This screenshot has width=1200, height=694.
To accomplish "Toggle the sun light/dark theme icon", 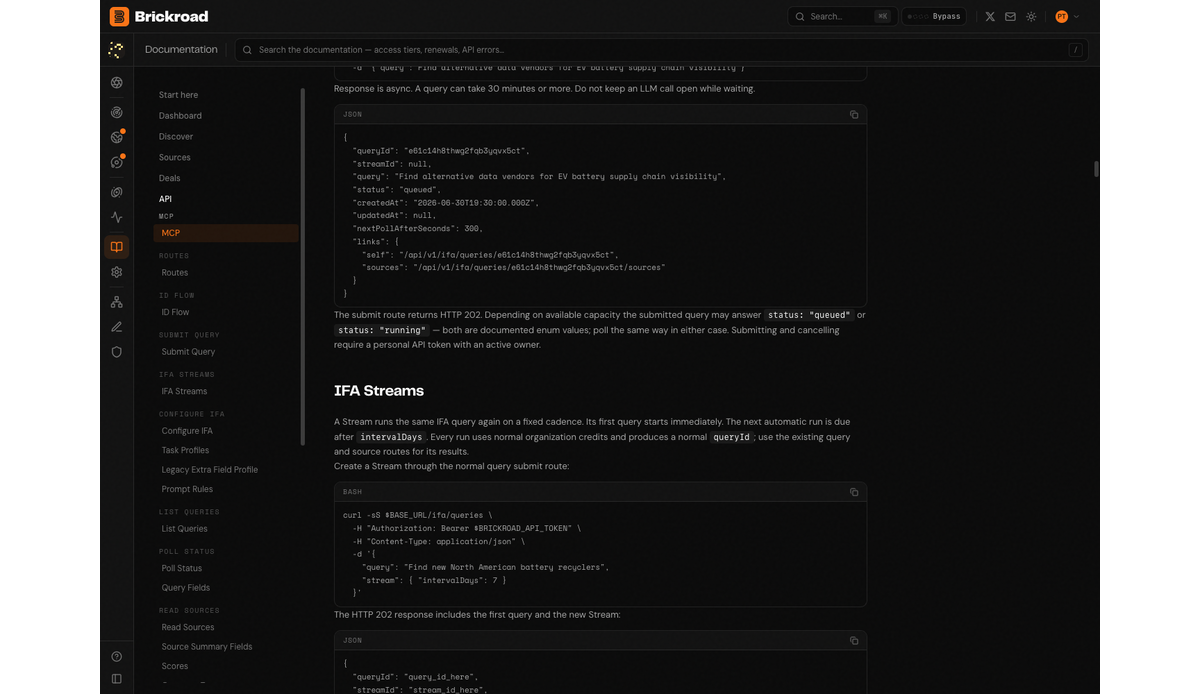I will (1031, 17).
